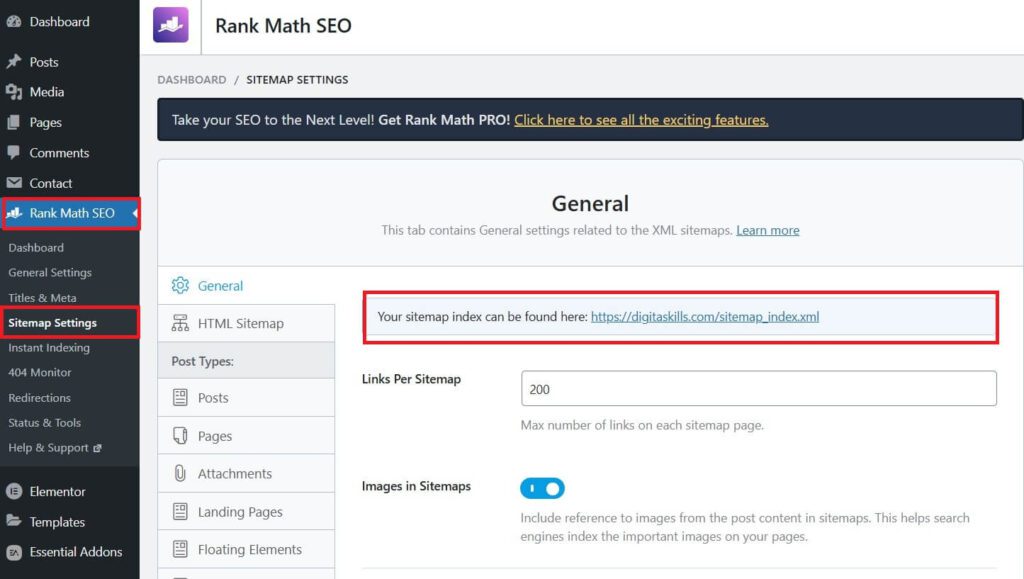Open the sitemap_index.xml URL link
This screenshot has width=1024, height=579.
[705, 317]
